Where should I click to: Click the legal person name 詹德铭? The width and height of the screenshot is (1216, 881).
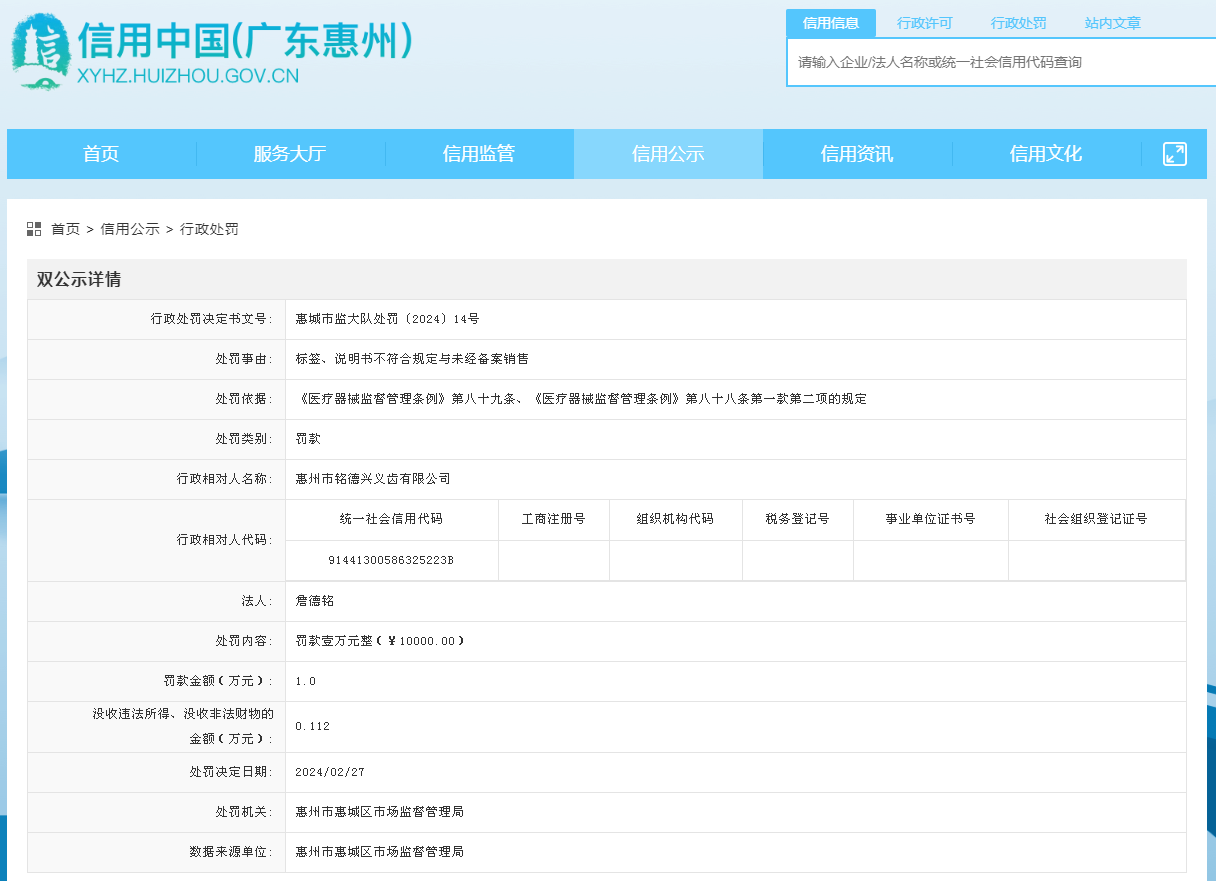pos(315,602)
